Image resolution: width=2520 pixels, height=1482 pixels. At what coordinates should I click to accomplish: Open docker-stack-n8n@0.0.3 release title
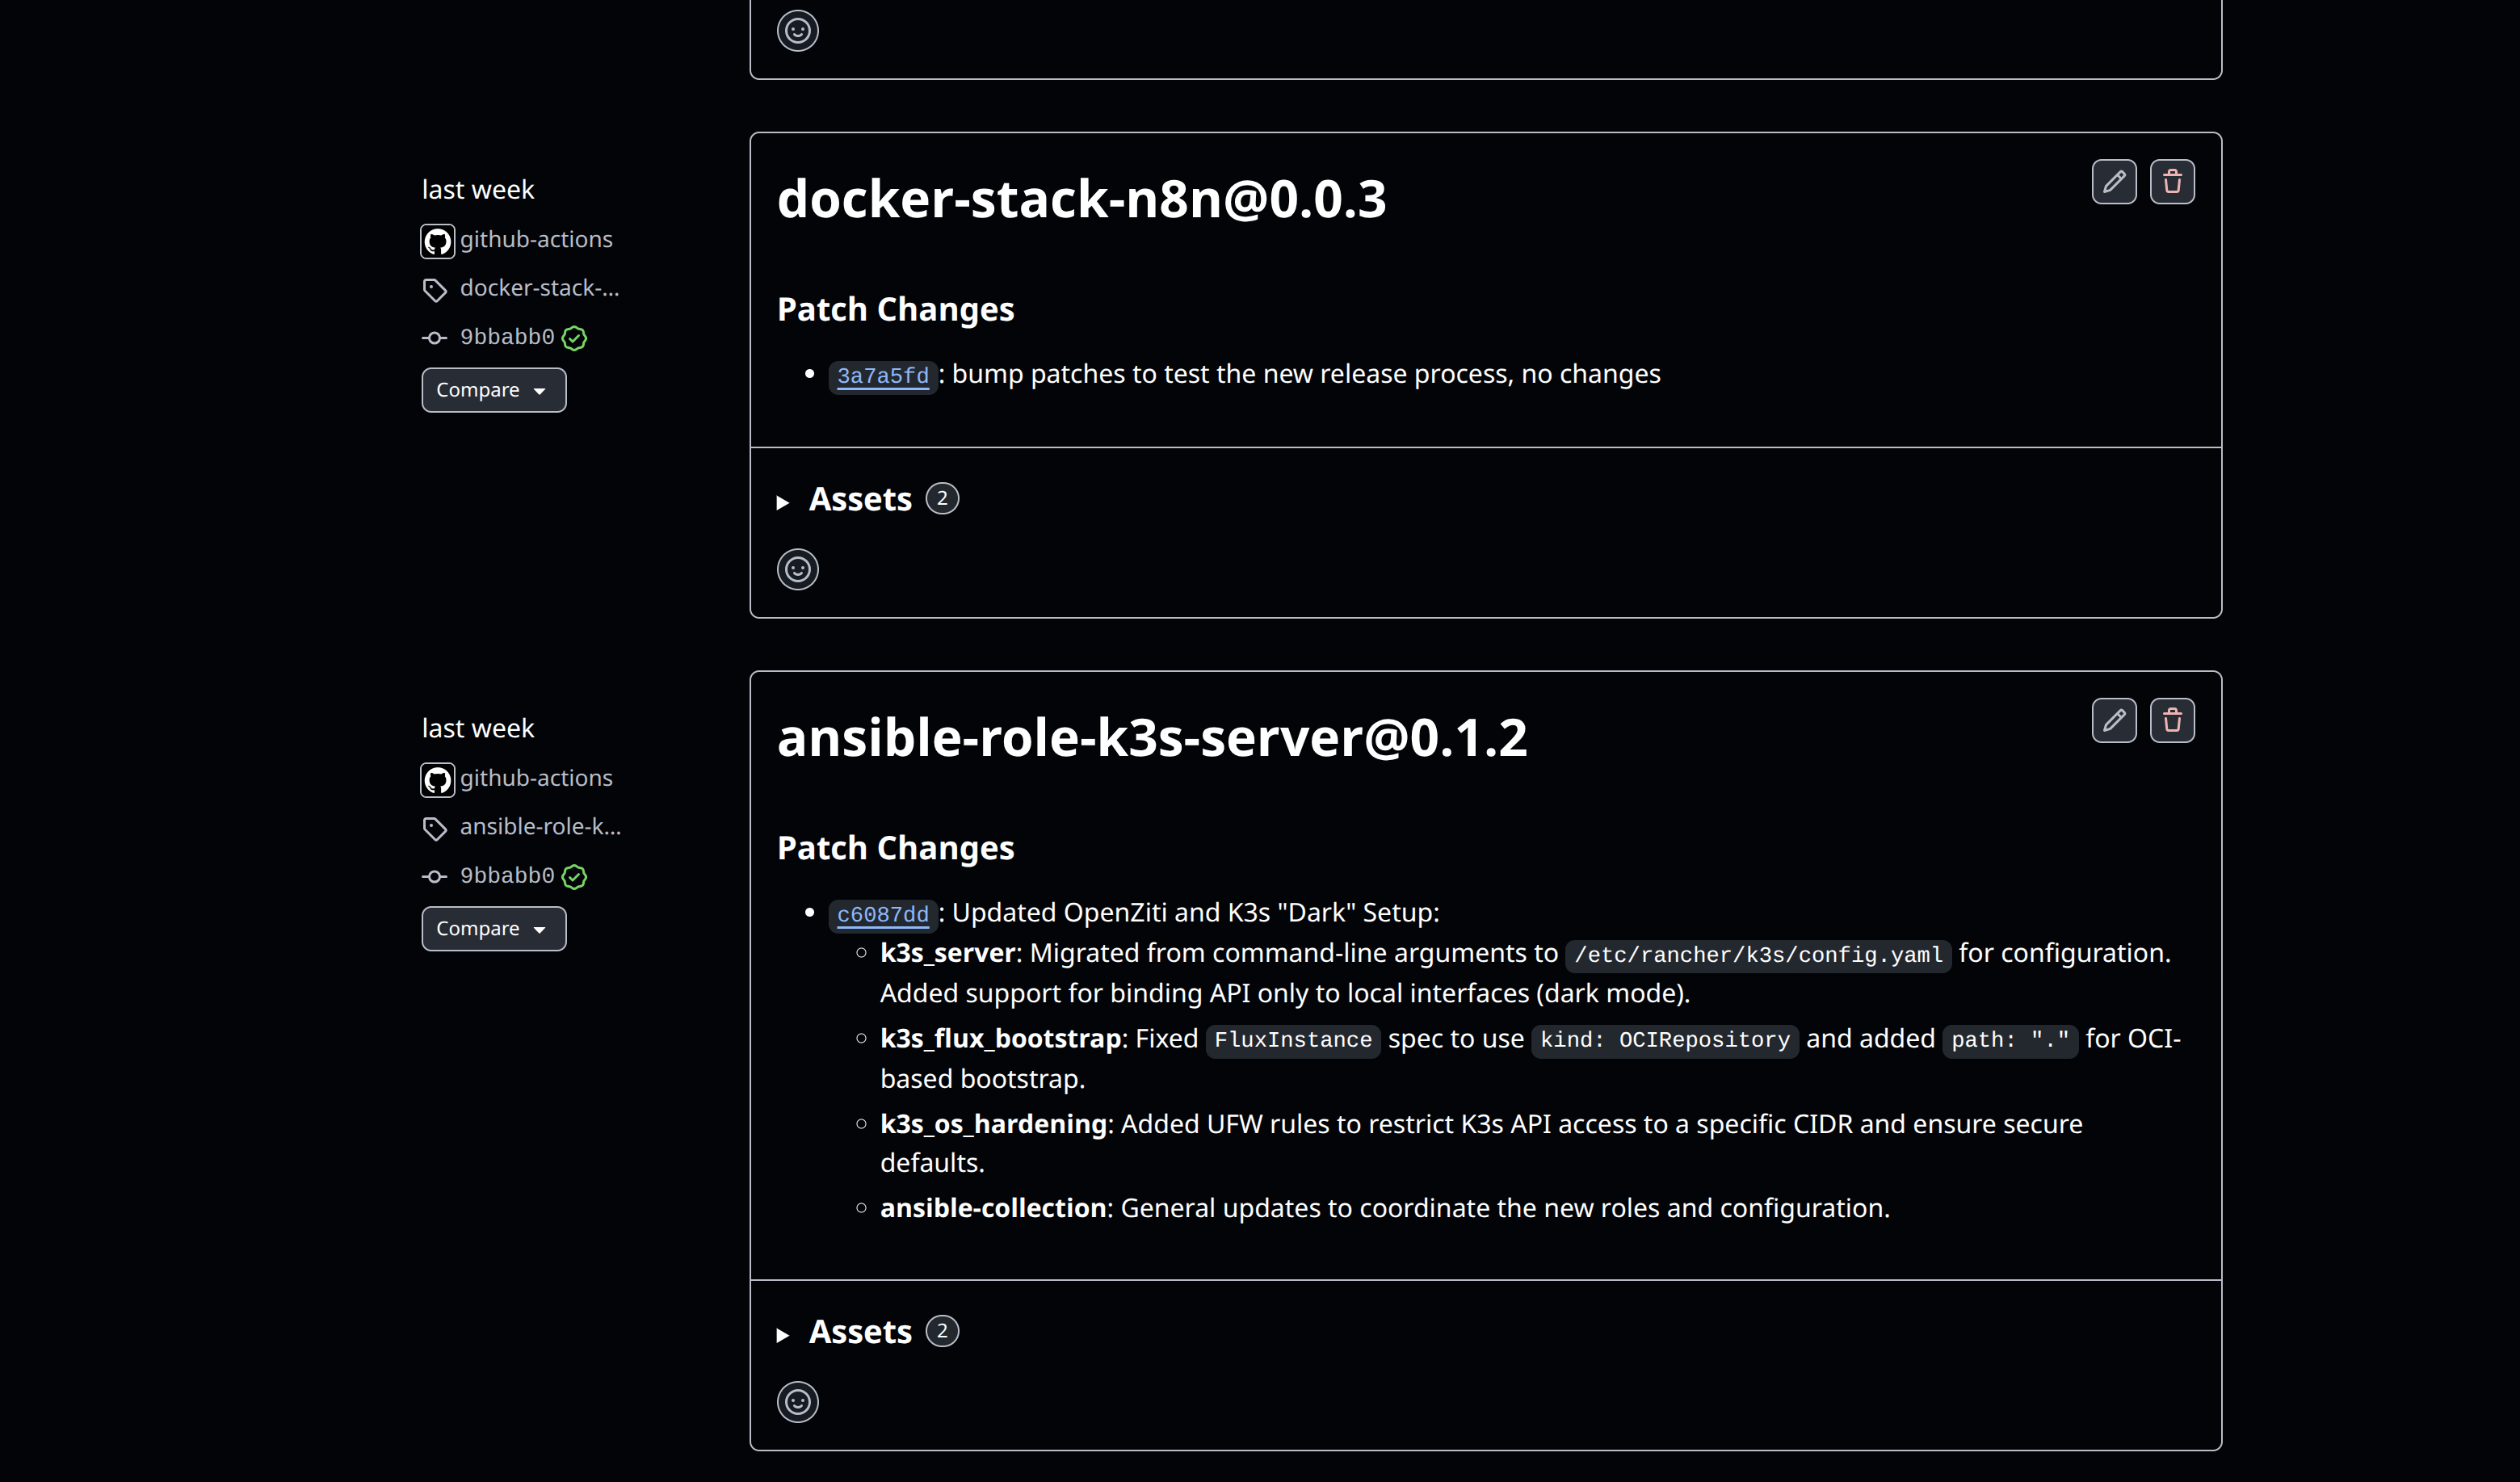pos(1081,198)
